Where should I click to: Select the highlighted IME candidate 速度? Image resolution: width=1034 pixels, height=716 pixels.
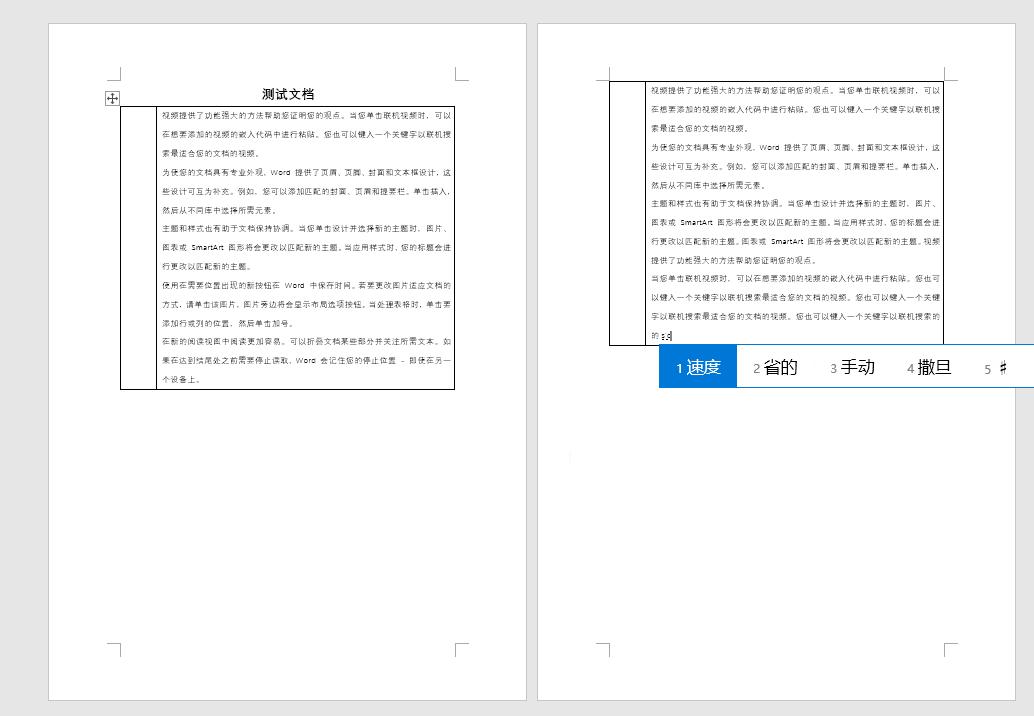[698, 366]
